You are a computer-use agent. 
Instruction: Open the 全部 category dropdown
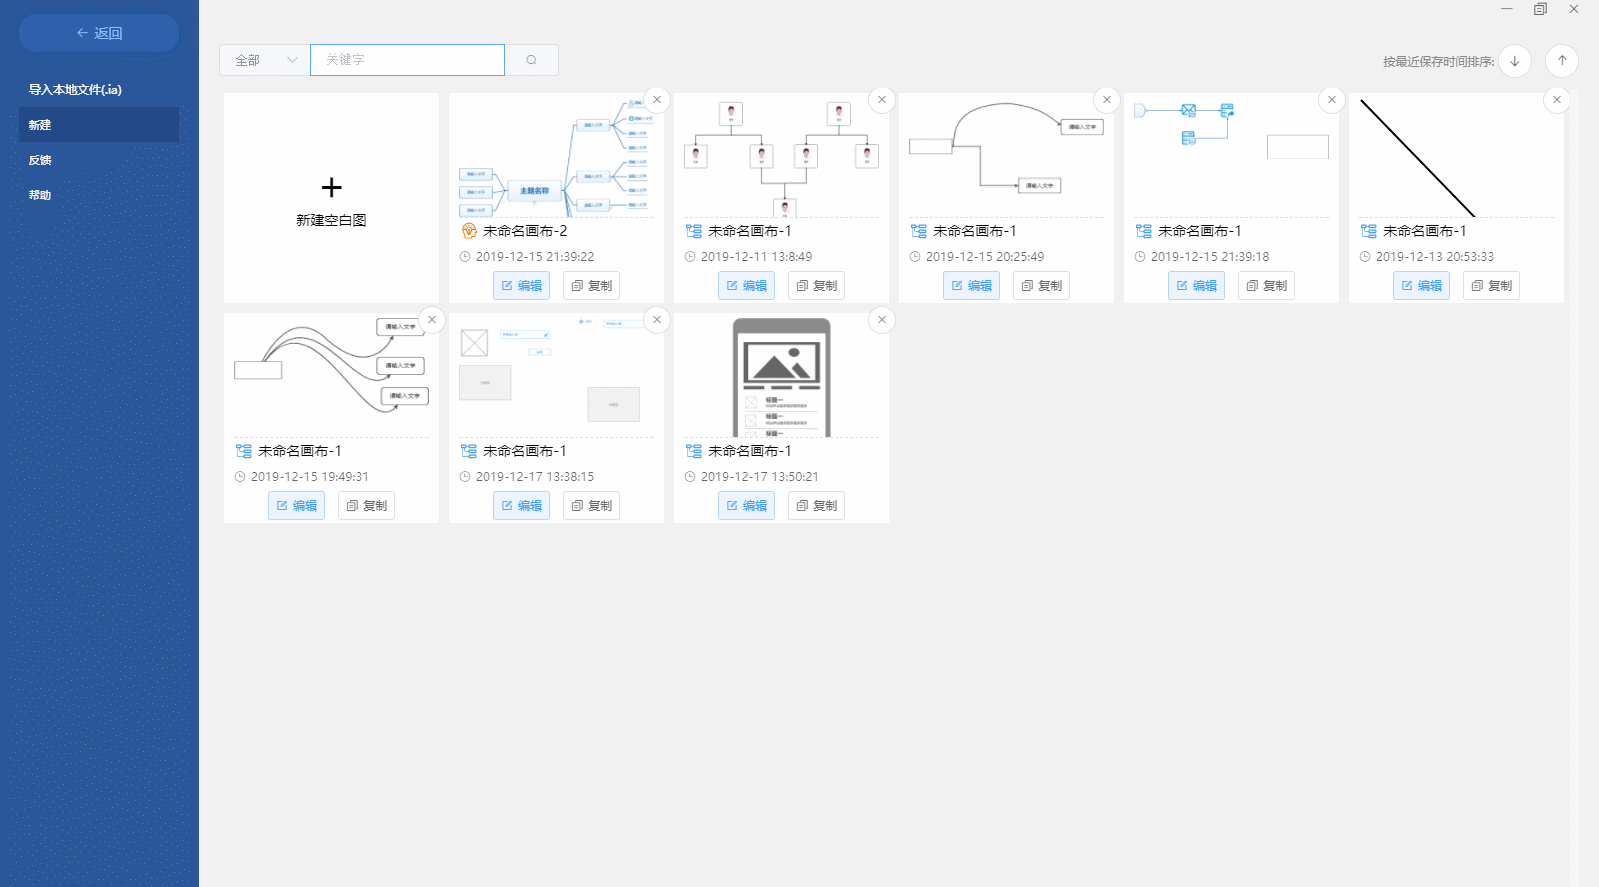point(265,60)
